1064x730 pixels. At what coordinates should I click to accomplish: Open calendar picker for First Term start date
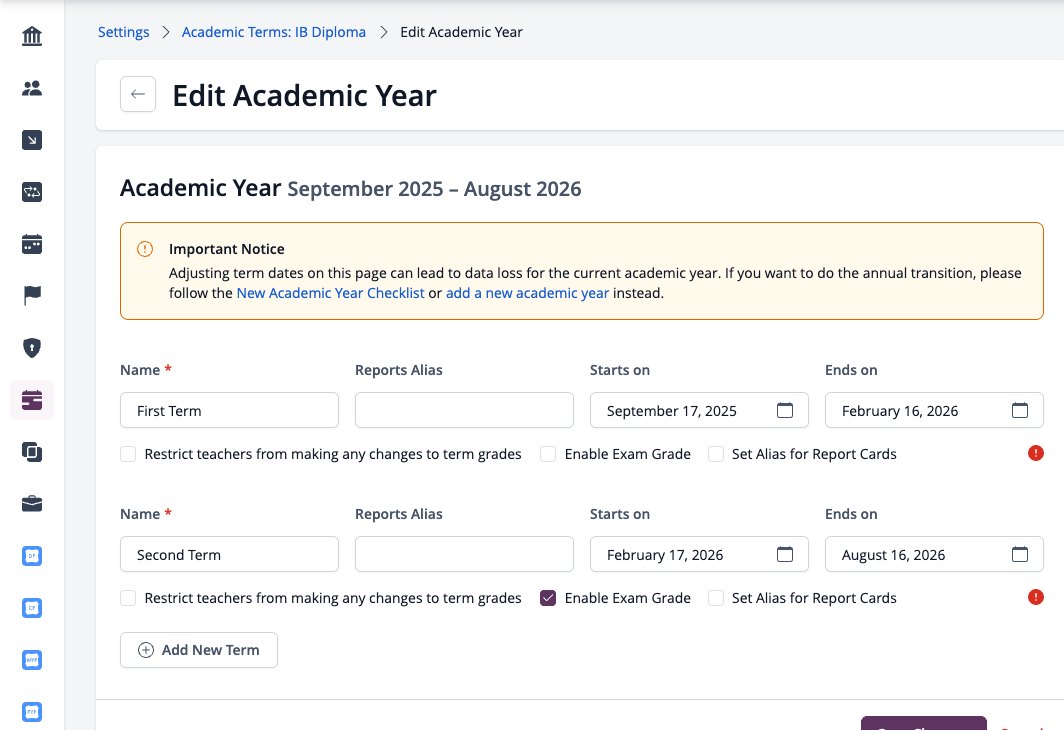pyautogui.click(x=784, y=410)
